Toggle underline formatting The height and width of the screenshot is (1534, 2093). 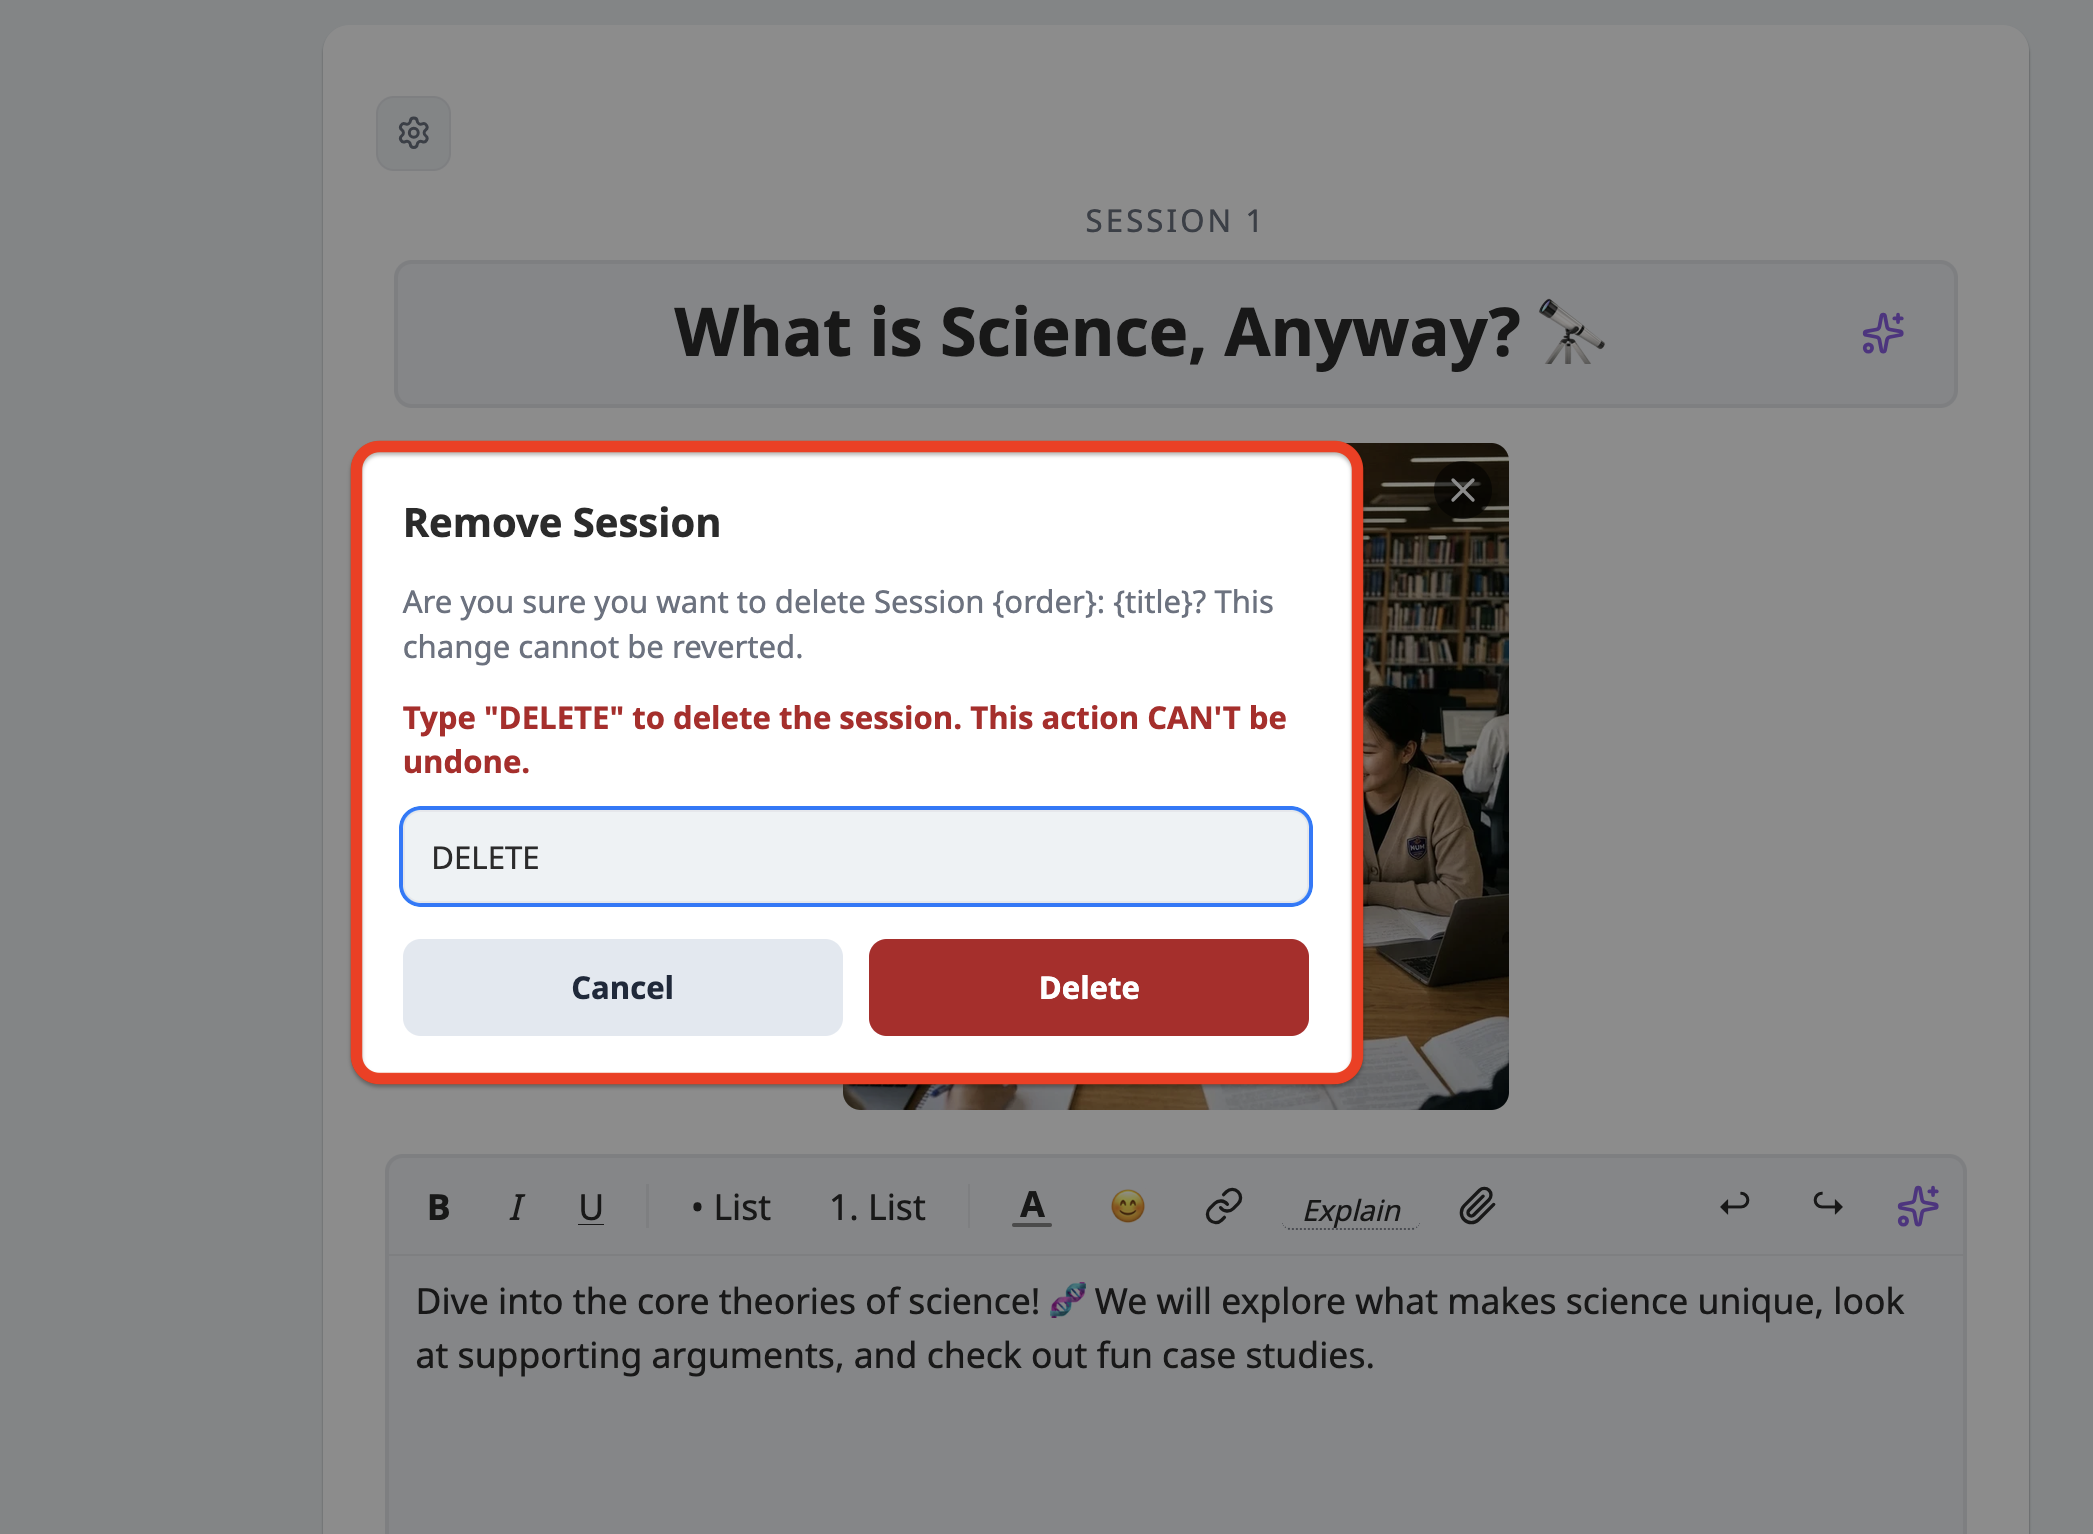point(591,1207)
